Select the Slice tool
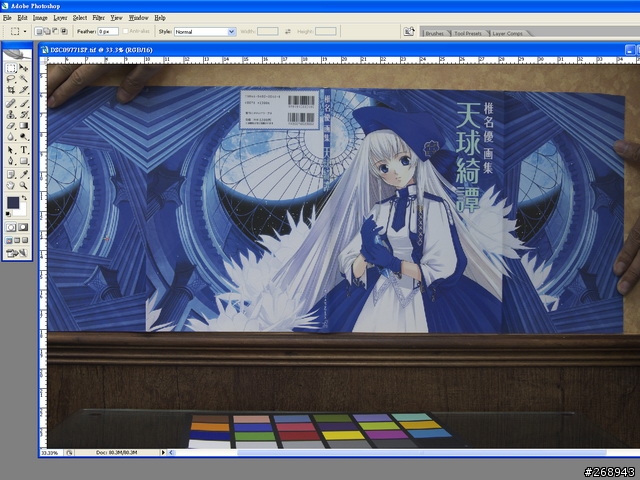 click(x=24, y=89)
